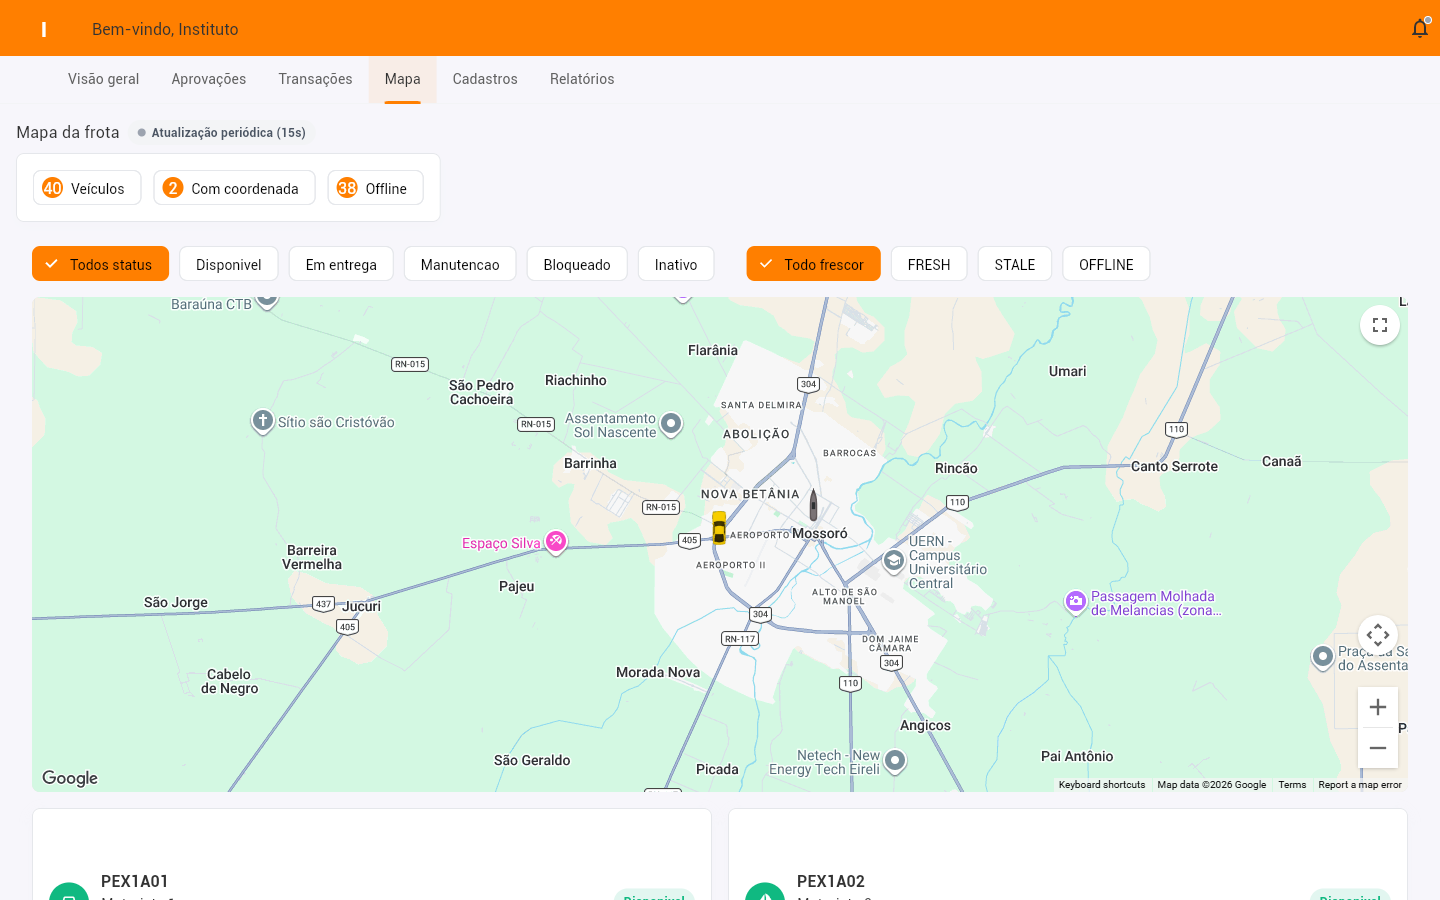Zoom out on the map
The height and width of the screenshot is (900, 1440).
pos(1378,748)
